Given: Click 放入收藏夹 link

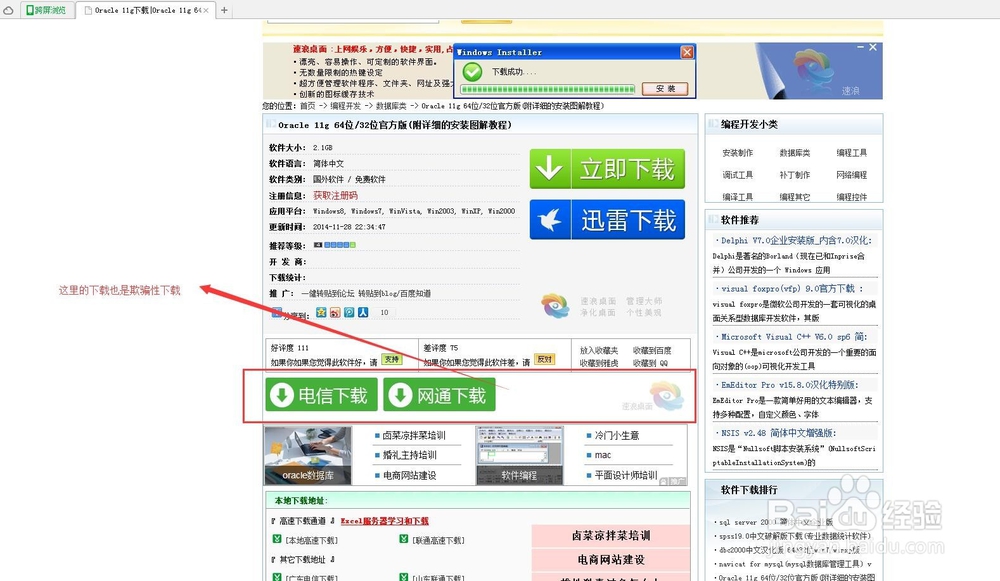Looking at the screenshot, I should click(599, 351).
